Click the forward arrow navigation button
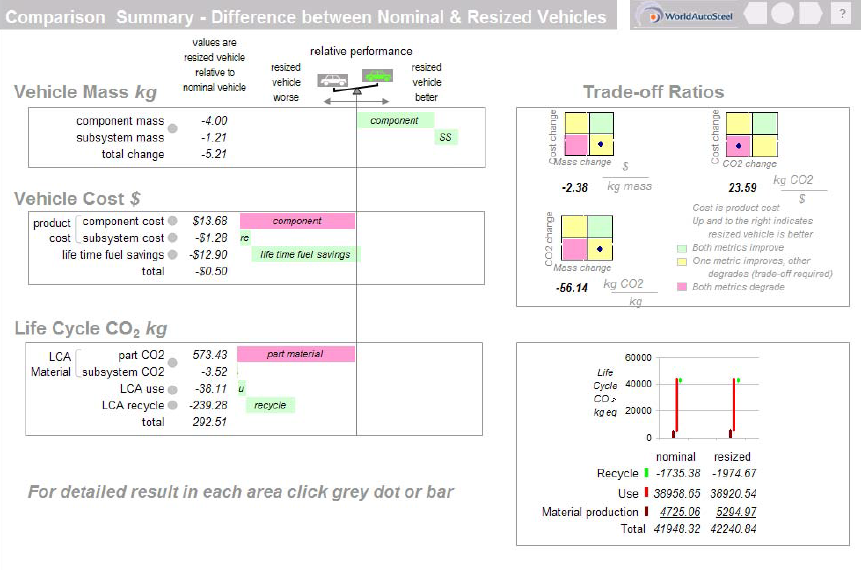 point(810,14)
